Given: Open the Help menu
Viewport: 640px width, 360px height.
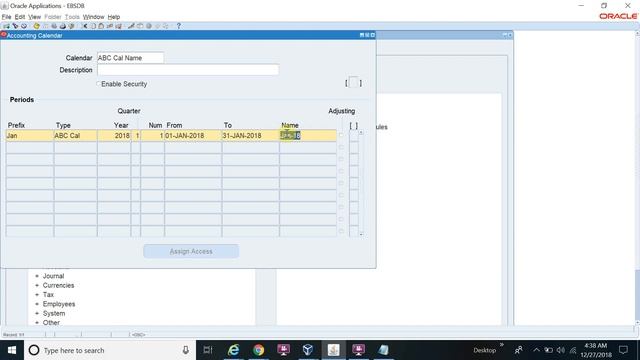Looking at the screenshot, I should pos(113,17).
